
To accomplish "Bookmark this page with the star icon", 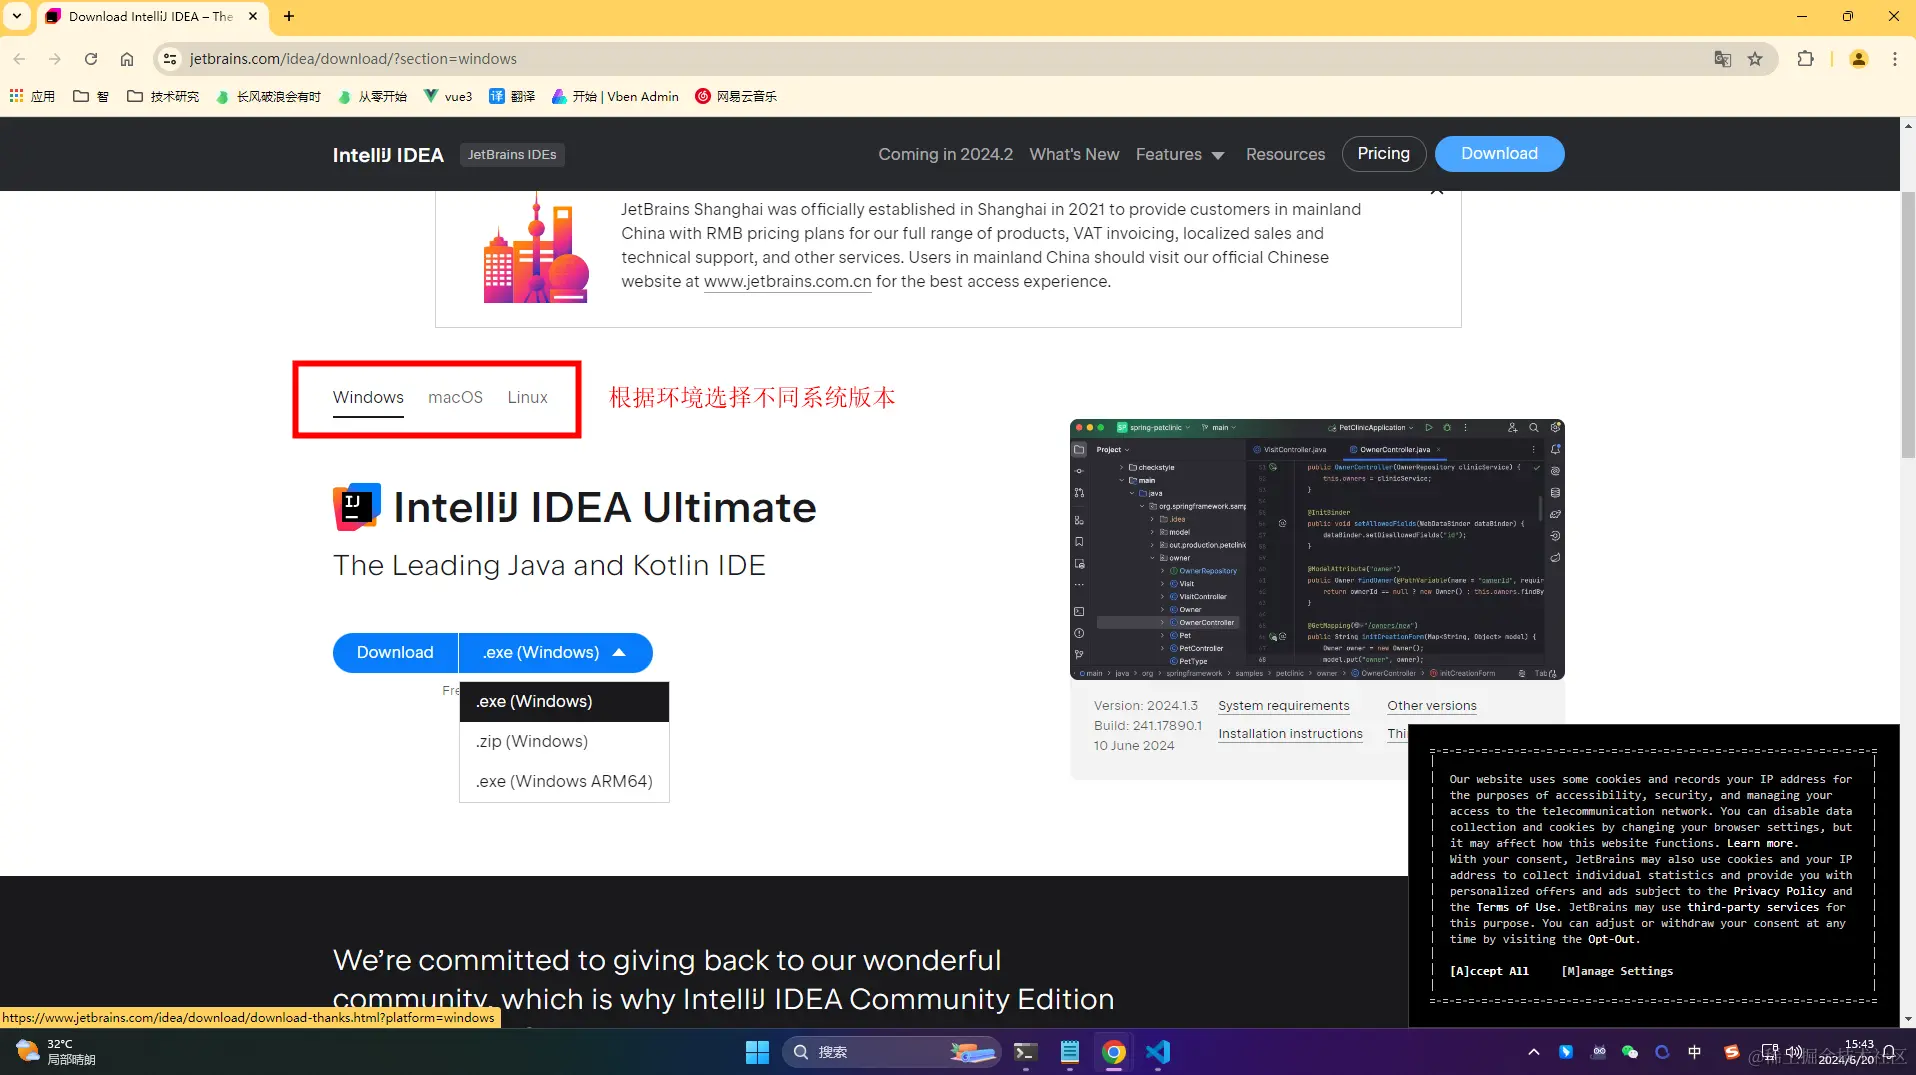I will pyautogui.click(x=1755, y=59).
